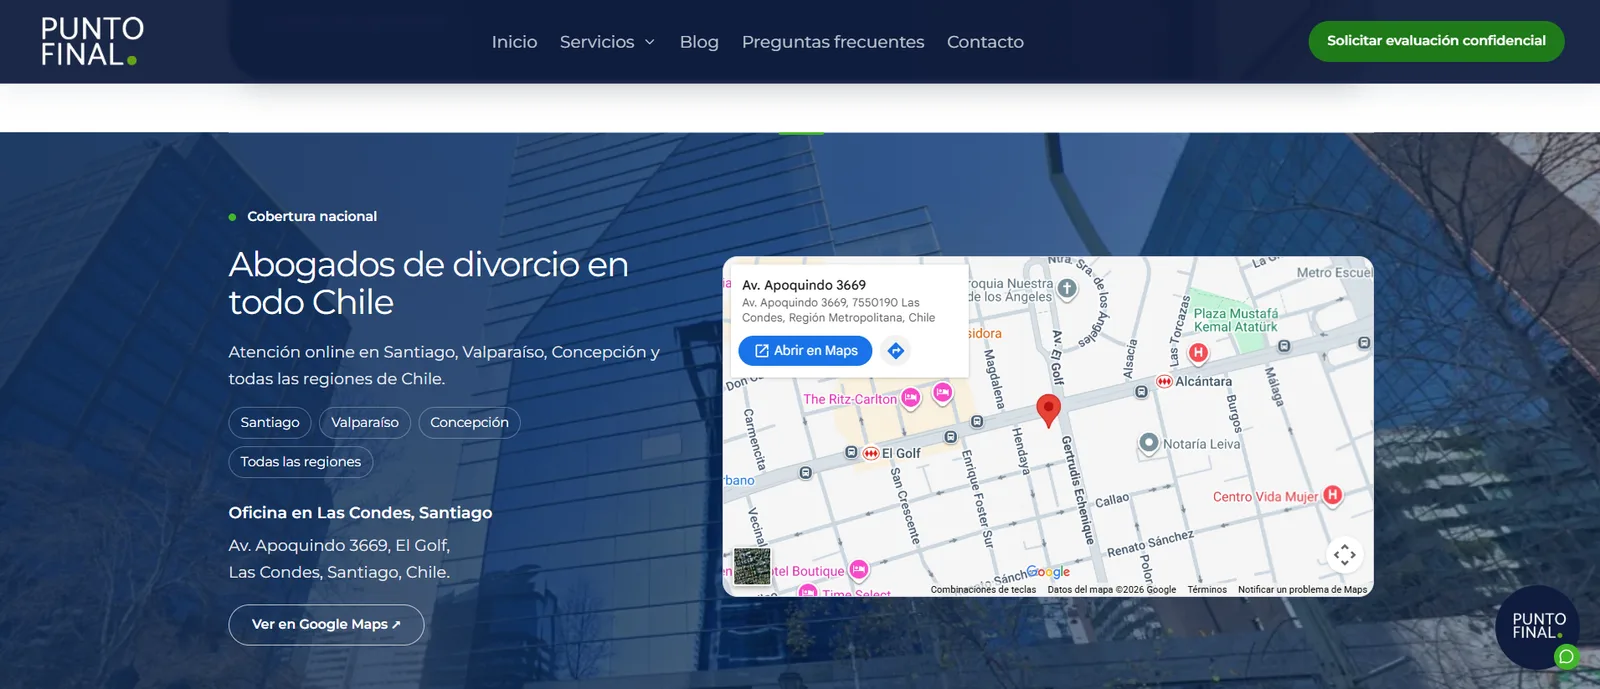
Task: Click the Plaza Mustafá Kemal Atatürk label
Action: pos(1236,320)
